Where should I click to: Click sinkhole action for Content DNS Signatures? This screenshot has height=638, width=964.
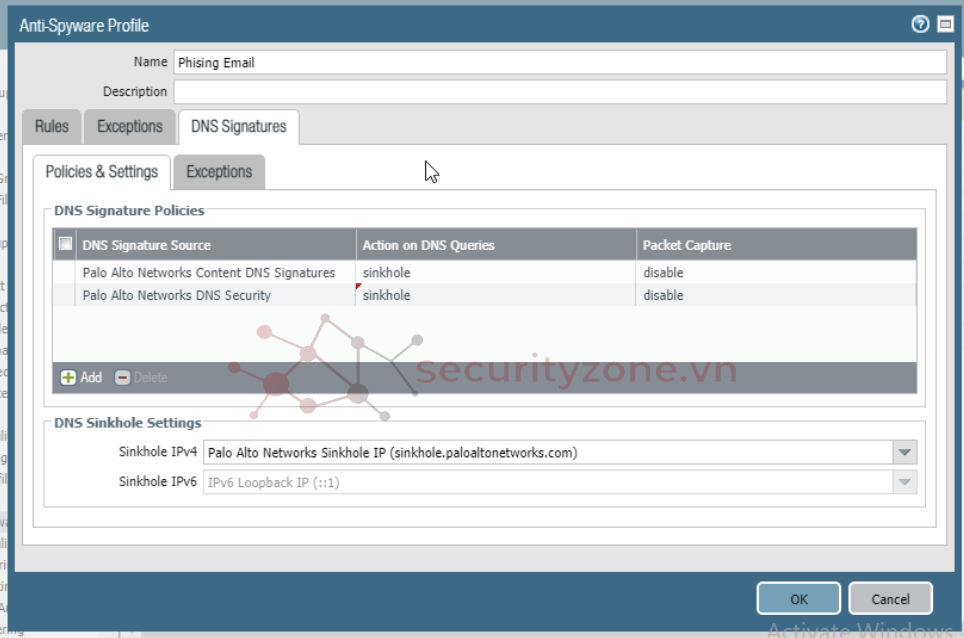(x=386, y=273)
